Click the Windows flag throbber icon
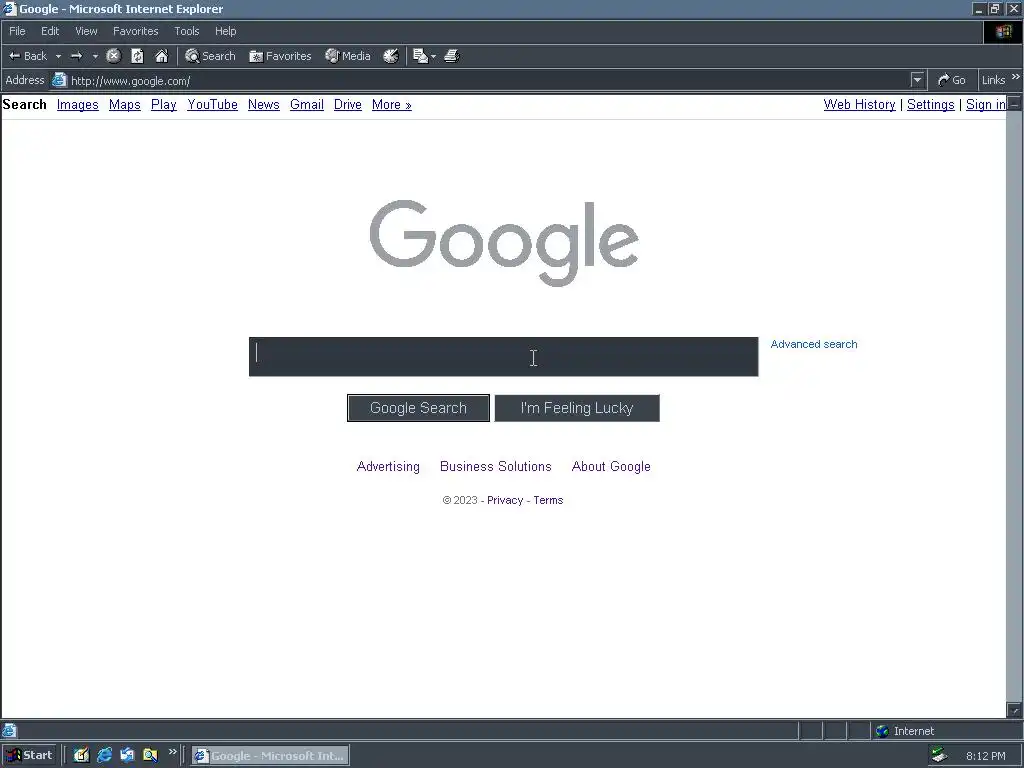The width and height of the screenshot is (1024, 768). [x=1004, y=31]
